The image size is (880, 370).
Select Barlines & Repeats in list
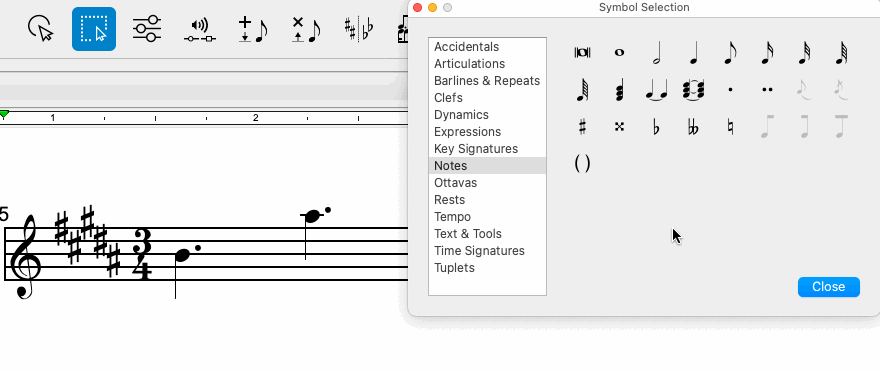click(x=487, y=81)
